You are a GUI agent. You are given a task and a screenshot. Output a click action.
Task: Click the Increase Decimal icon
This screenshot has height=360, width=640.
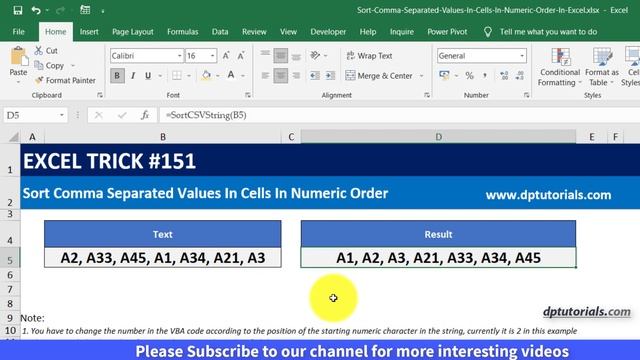tap(504, 76)
